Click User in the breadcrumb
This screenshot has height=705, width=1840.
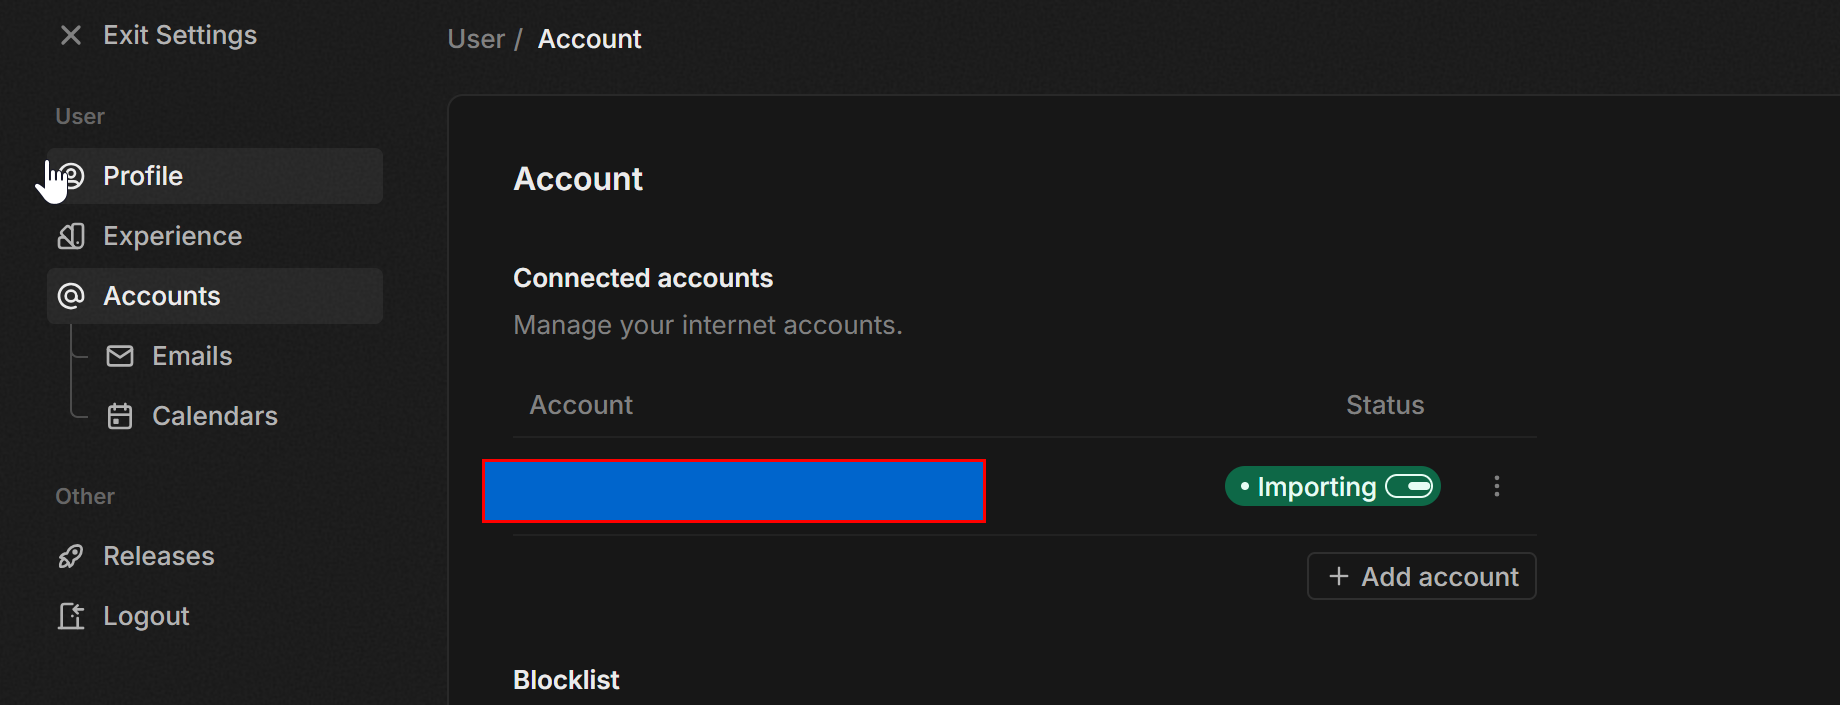(476, 39)
